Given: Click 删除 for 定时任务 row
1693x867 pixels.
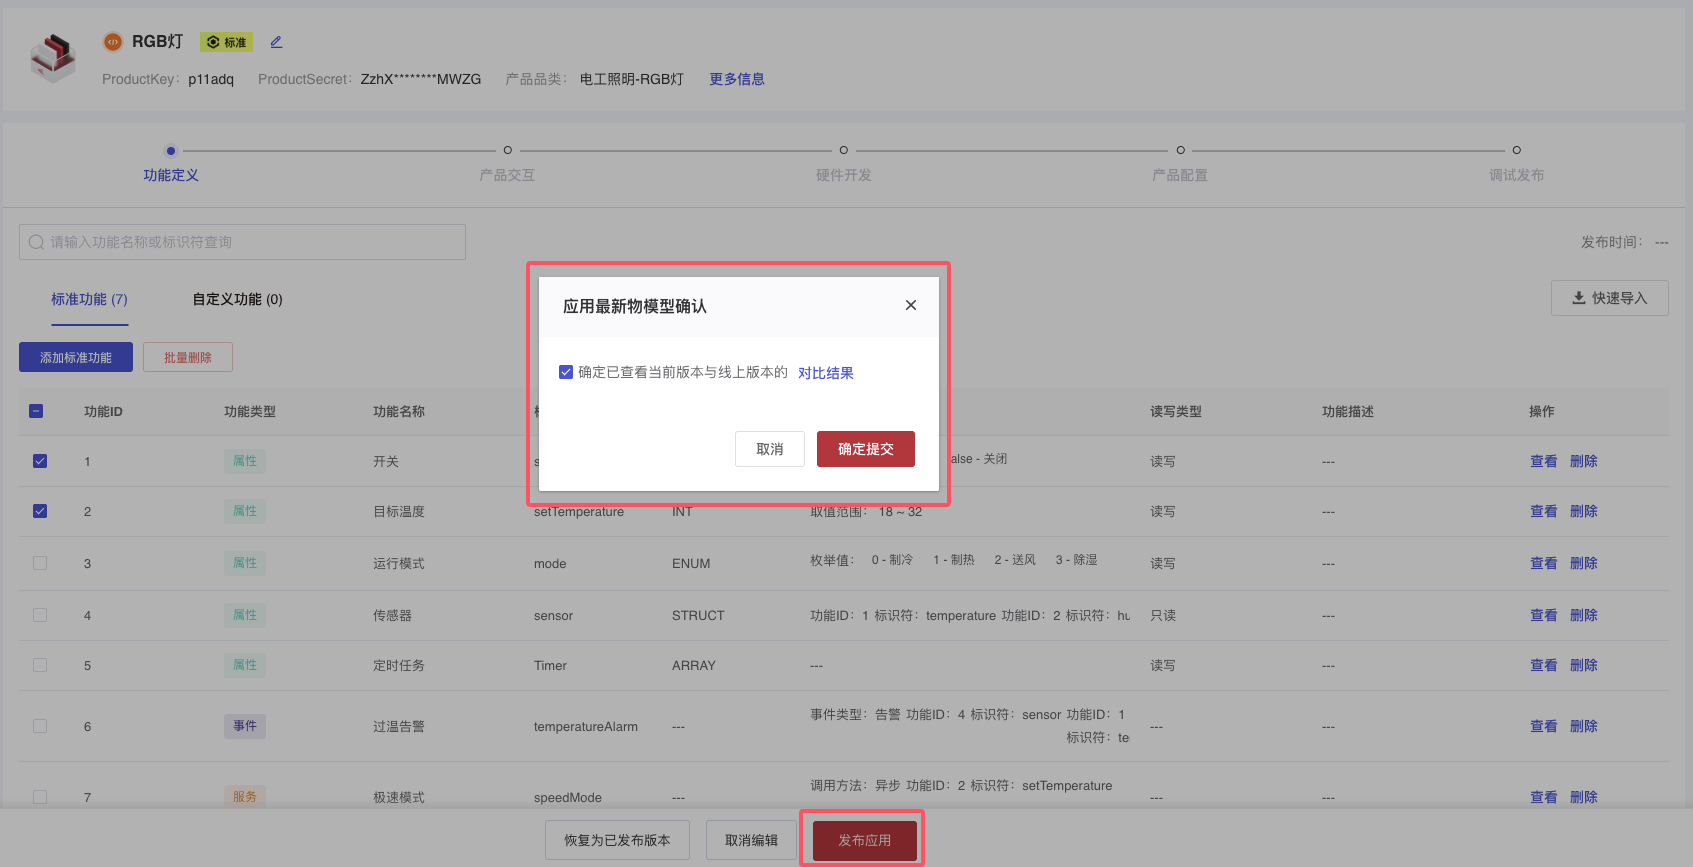Looking at the screenshot, I should pyautogui.click(x=1583, y=665).
